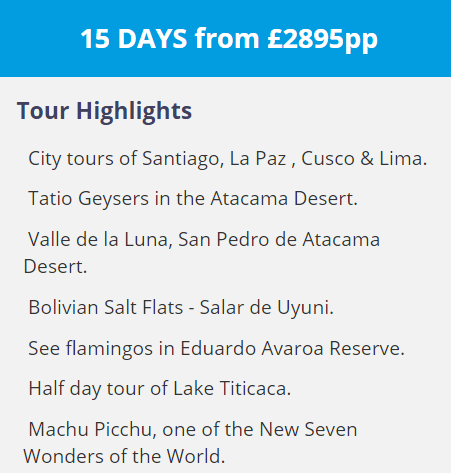Click the word Cusco in first highlight
The width and height of the screenshot is (451, 473).
pos(328,159)
